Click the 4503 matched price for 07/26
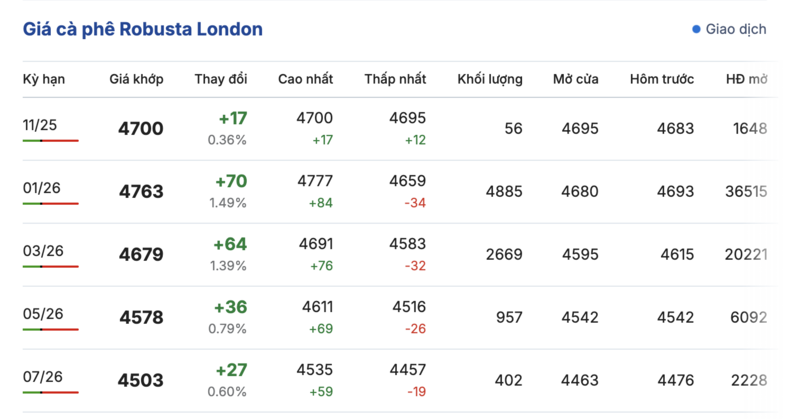The width and height of the screenshot is (800, 420). (x=141, y=381)
